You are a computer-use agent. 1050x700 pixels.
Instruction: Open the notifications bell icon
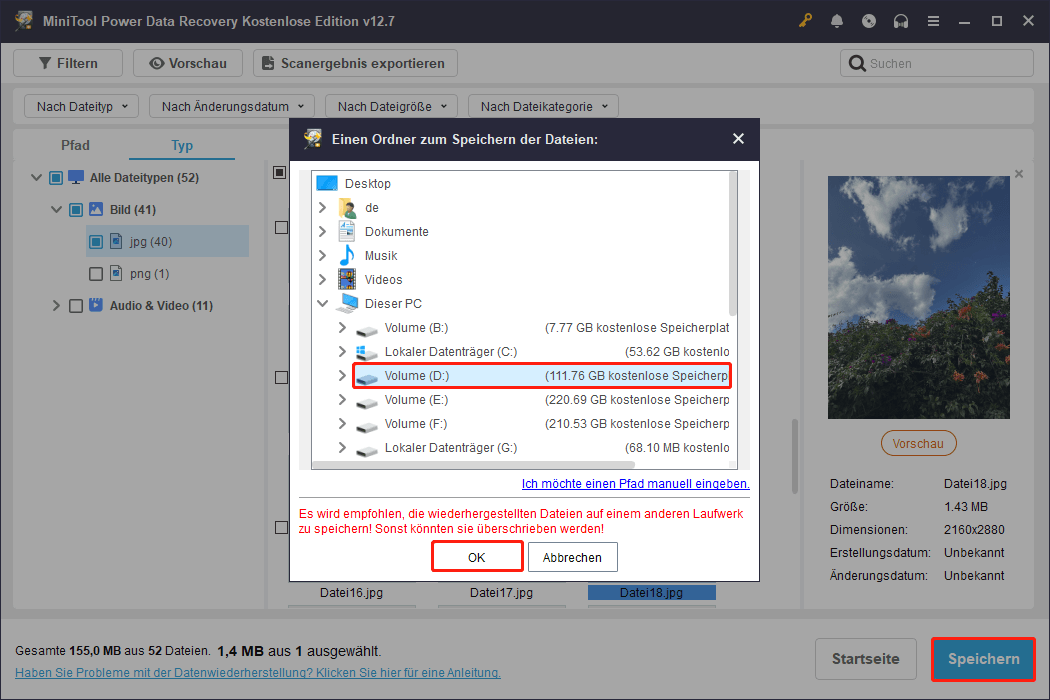tap(837, 20)
